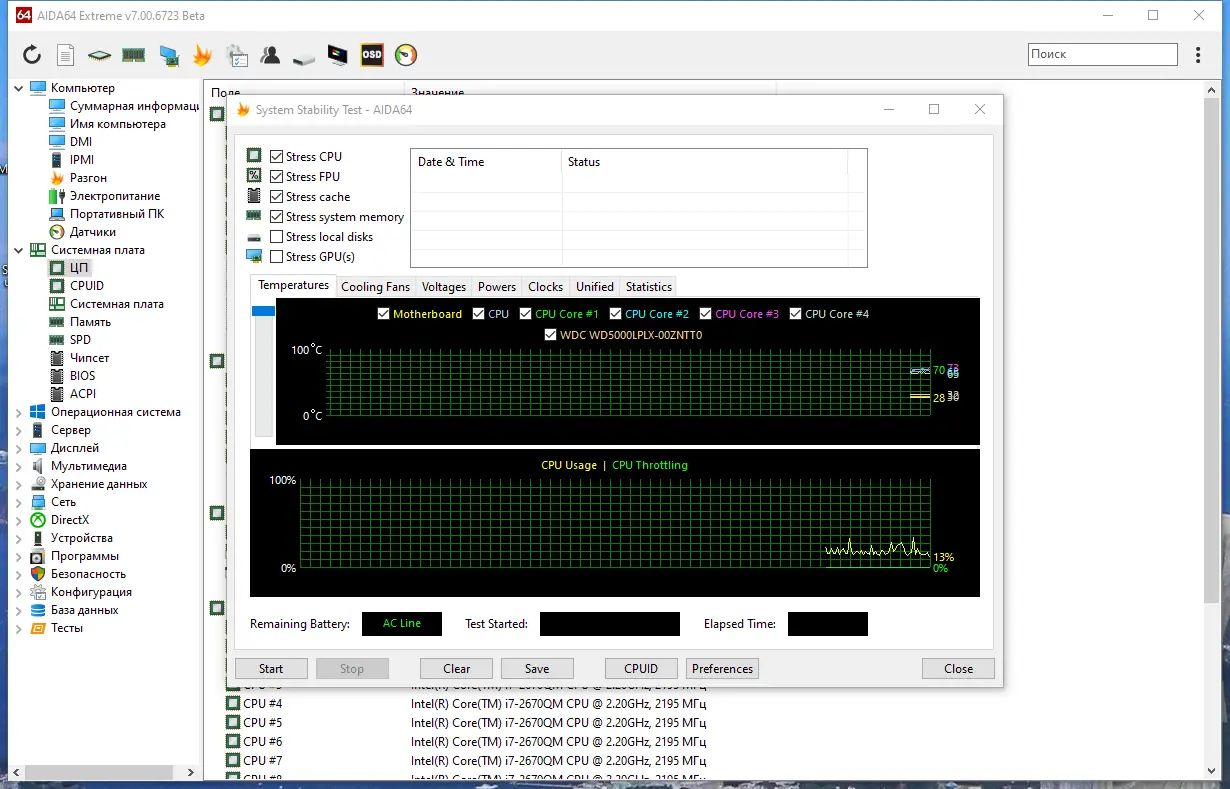Open the three-dot main menu
The width and height of the screenshot is (1230, 789).
click(x=1198, y=55)
